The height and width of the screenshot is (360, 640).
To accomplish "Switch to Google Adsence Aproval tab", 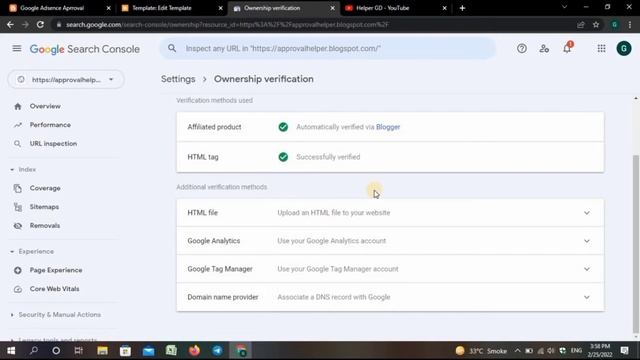I will (52, 8).
